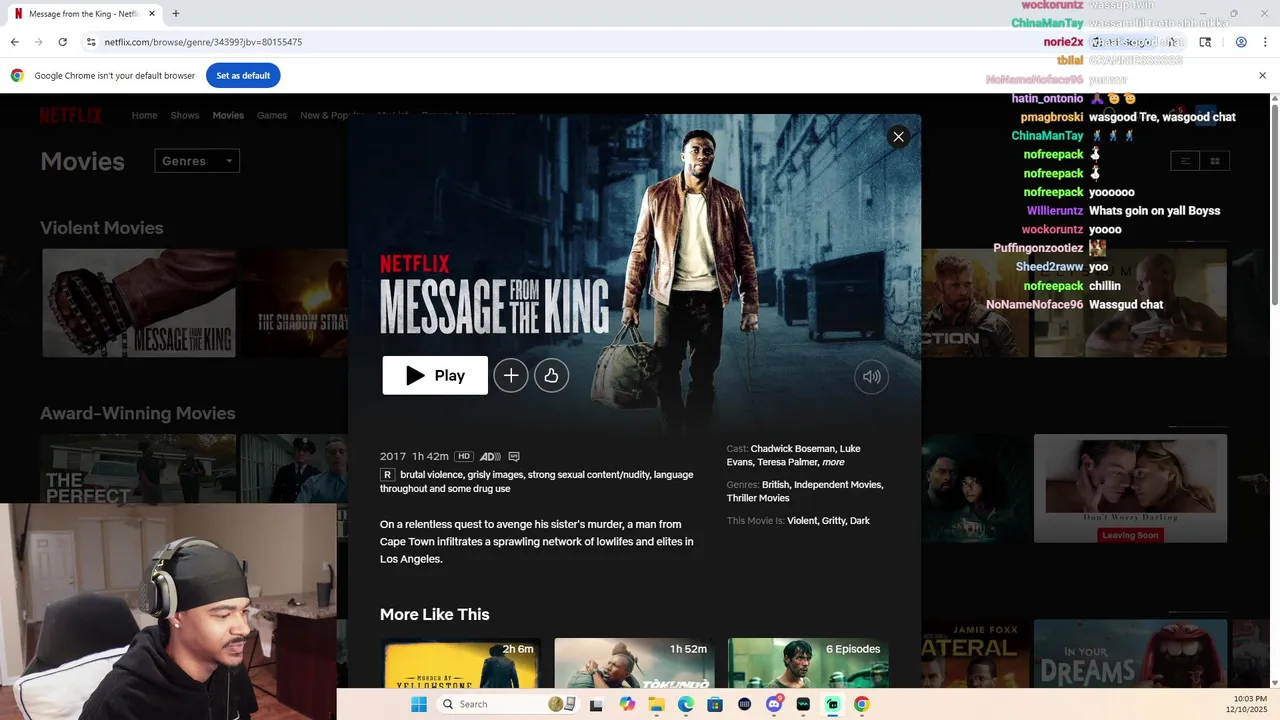Mute the trailer audio
This screenshot has width=1280, height=720.
pos(872,377)
